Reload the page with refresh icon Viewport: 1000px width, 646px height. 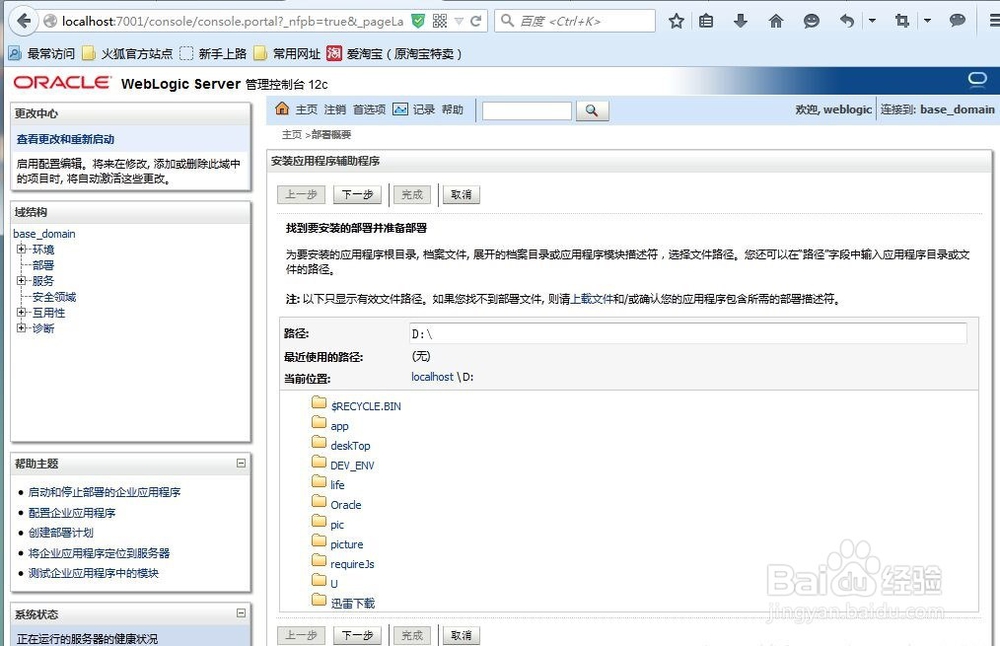(476, 21)
